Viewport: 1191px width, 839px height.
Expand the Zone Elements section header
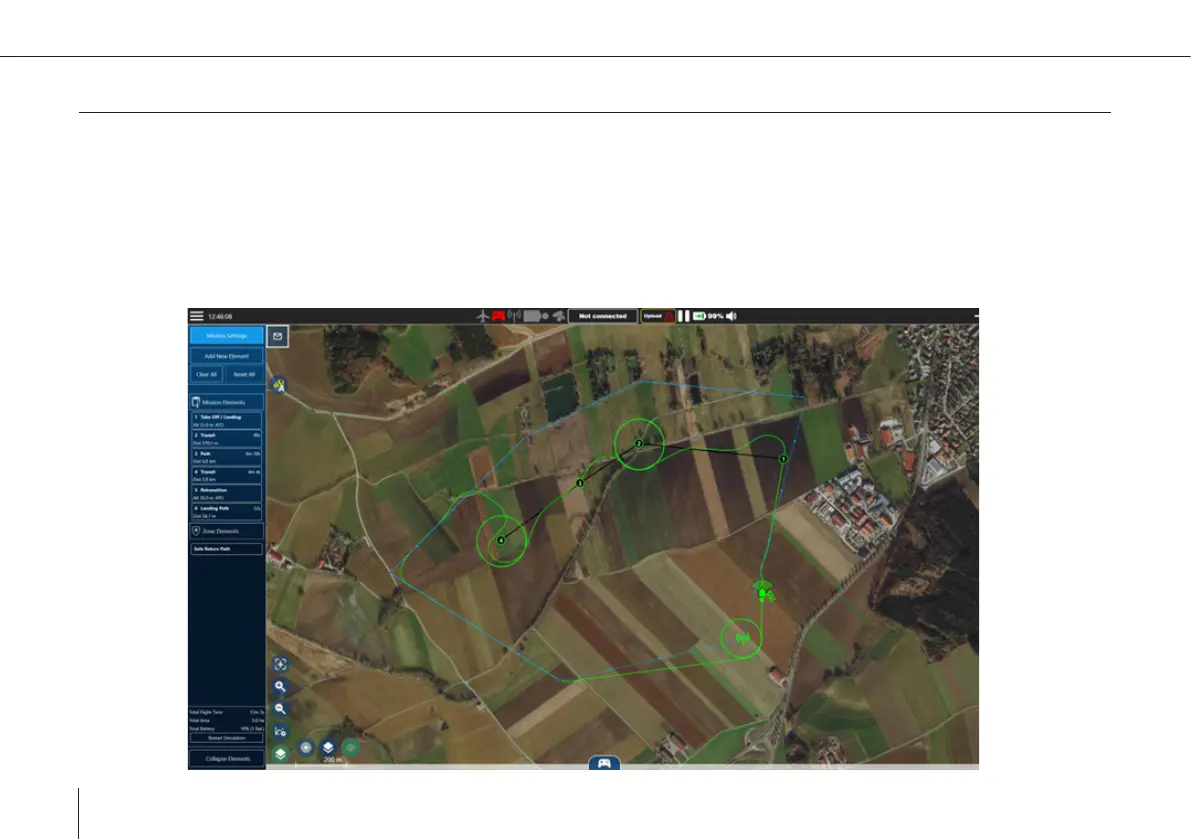(226, 531)
